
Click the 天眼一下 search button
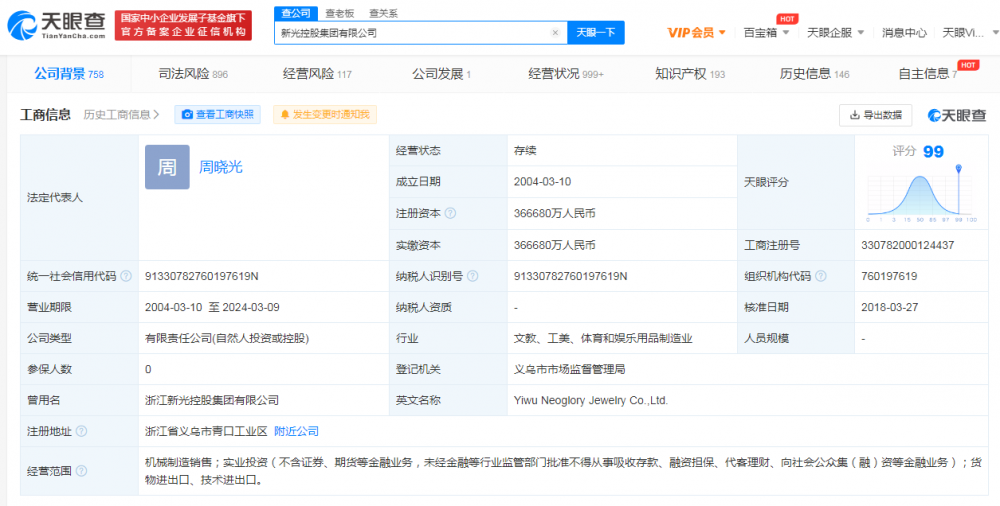click(596, 33)
